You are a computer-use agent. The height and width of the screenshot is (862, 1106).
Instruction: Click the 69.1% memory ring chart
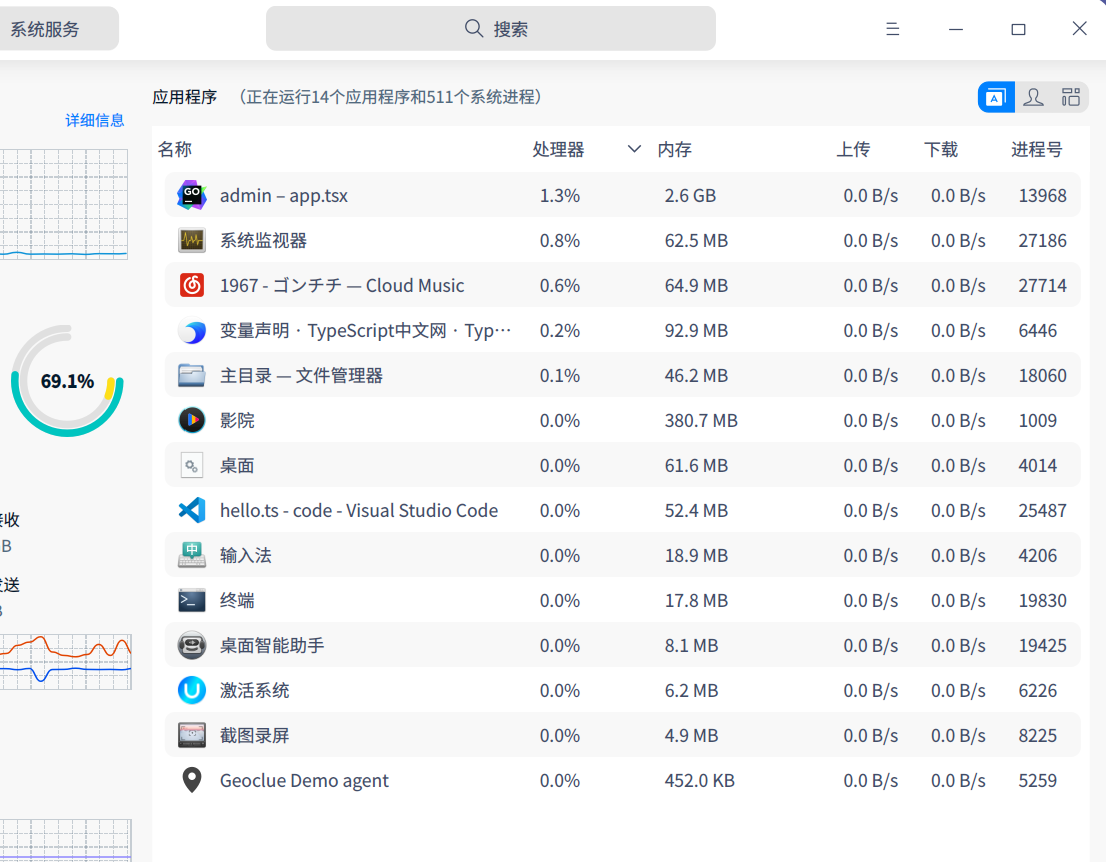coord(66,381)
